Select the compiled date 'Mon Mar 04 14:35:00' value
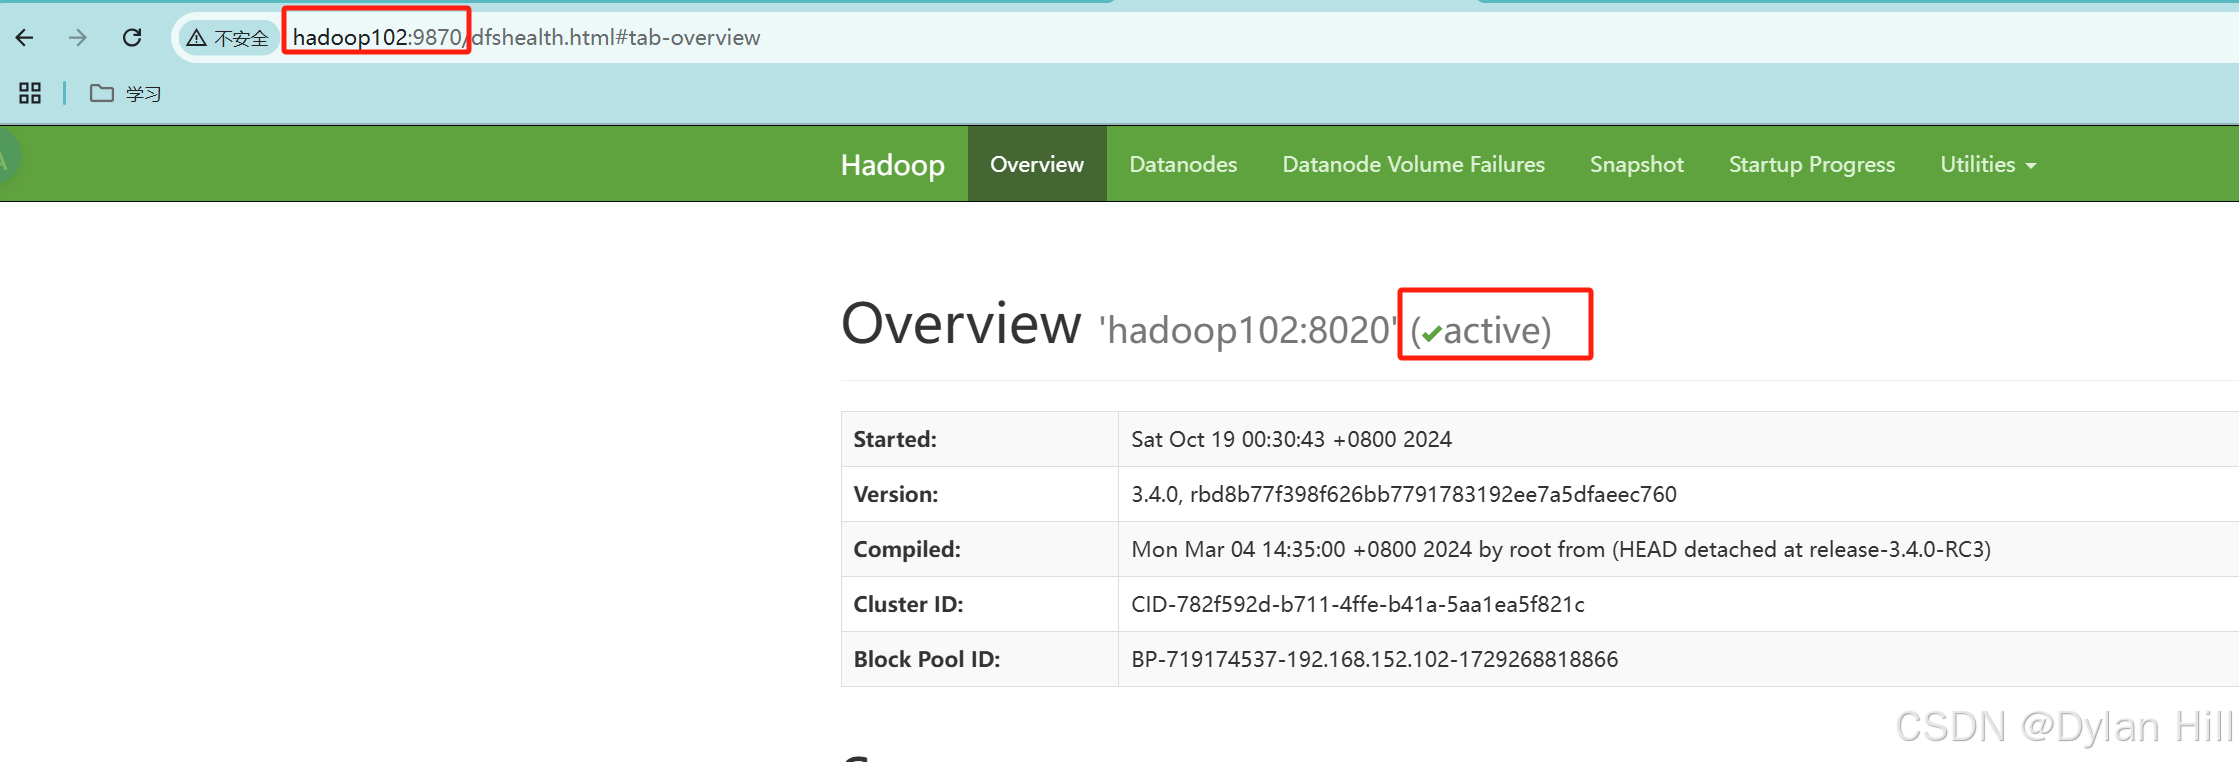The height and width of the screenshot is (762, 2239). click(x=1561, y=549)
